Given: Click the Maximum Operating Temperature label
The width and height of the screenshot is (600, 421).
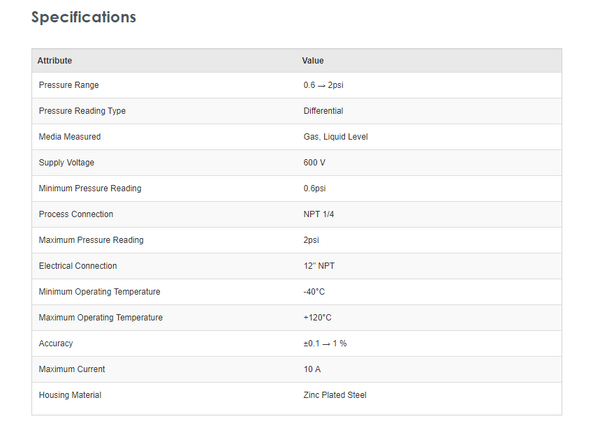Looking at the screenshot, I should tap(100, 318).
